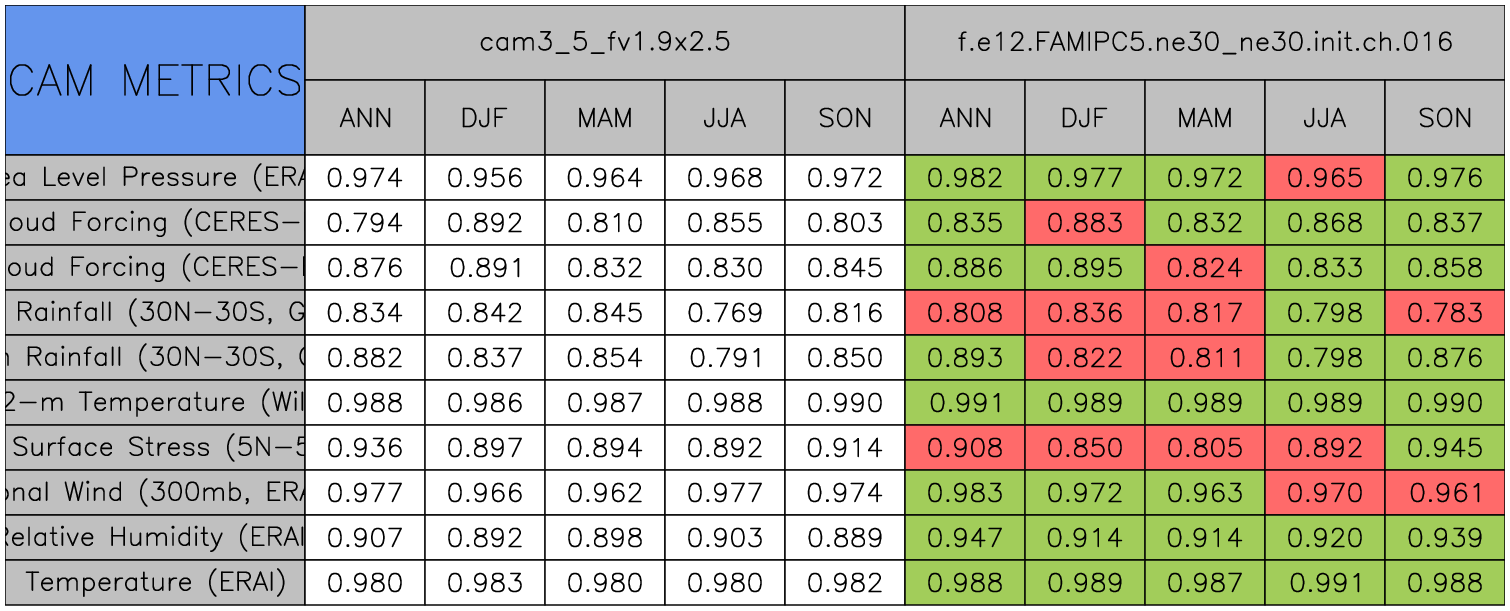Click the white 0.794 cell
Viewport: 1510px width, 611px height.
coord(365,223)
